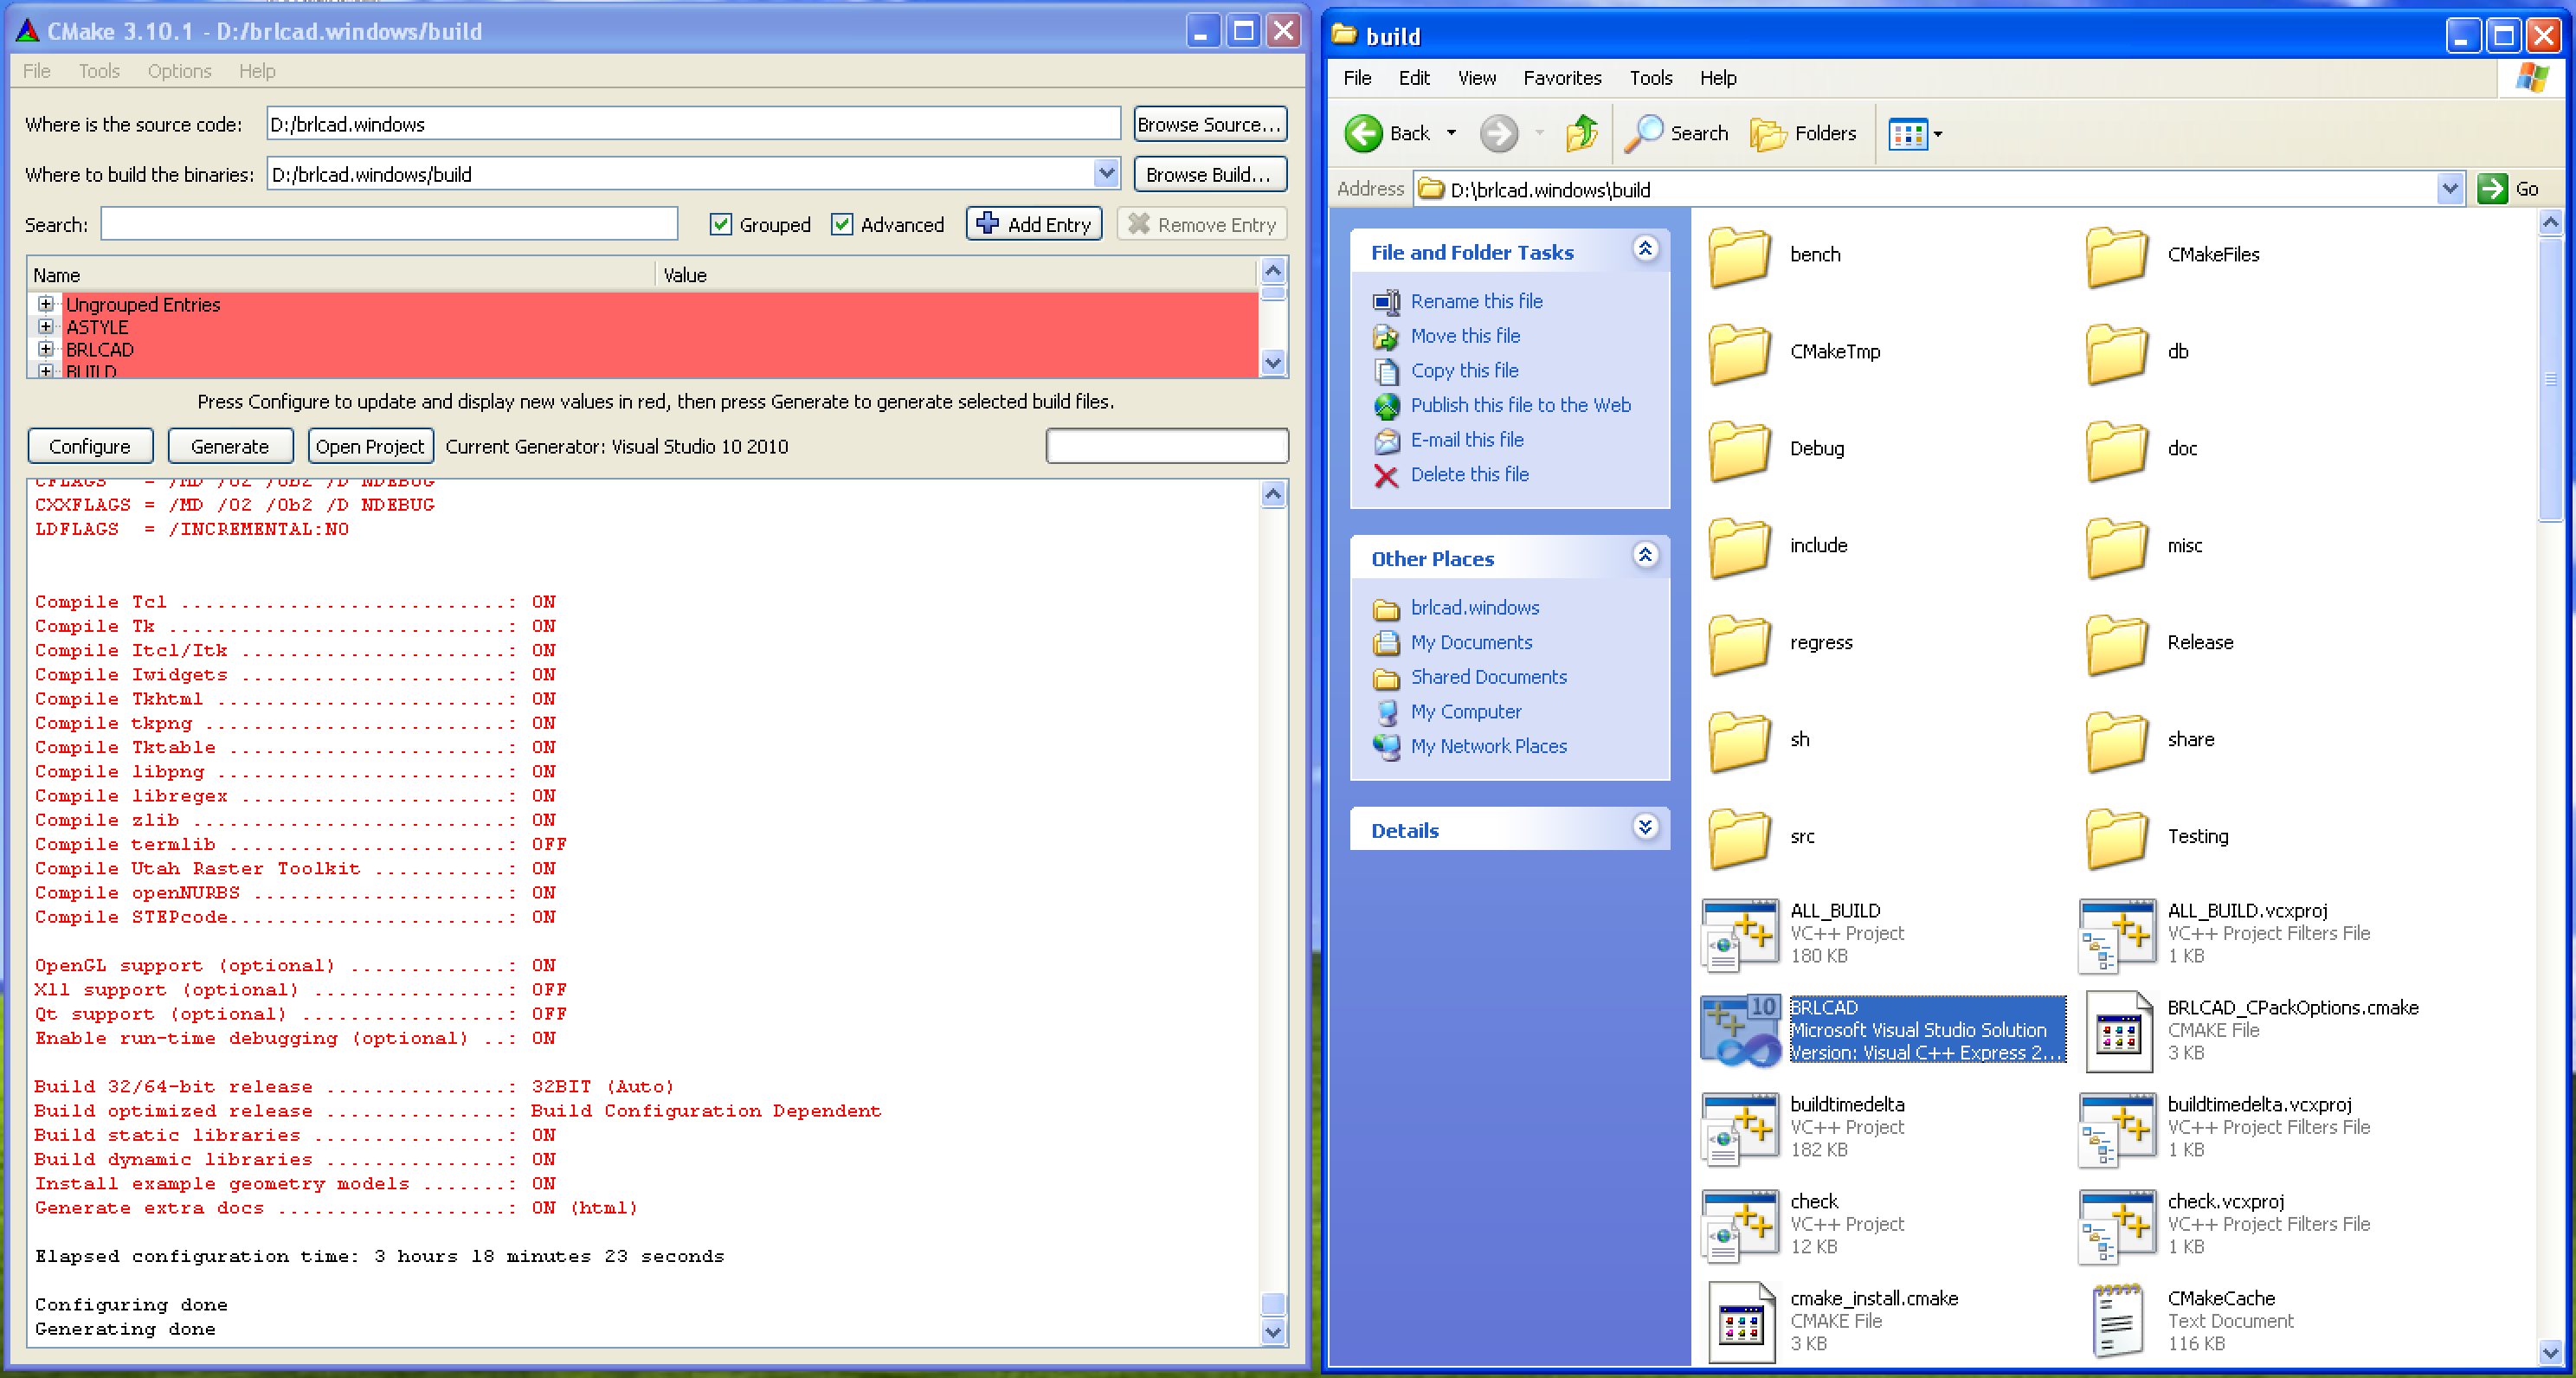This screenshot has height=1378, width=2576.
Task: Click the CMake progress bar
Action: 1167,446
